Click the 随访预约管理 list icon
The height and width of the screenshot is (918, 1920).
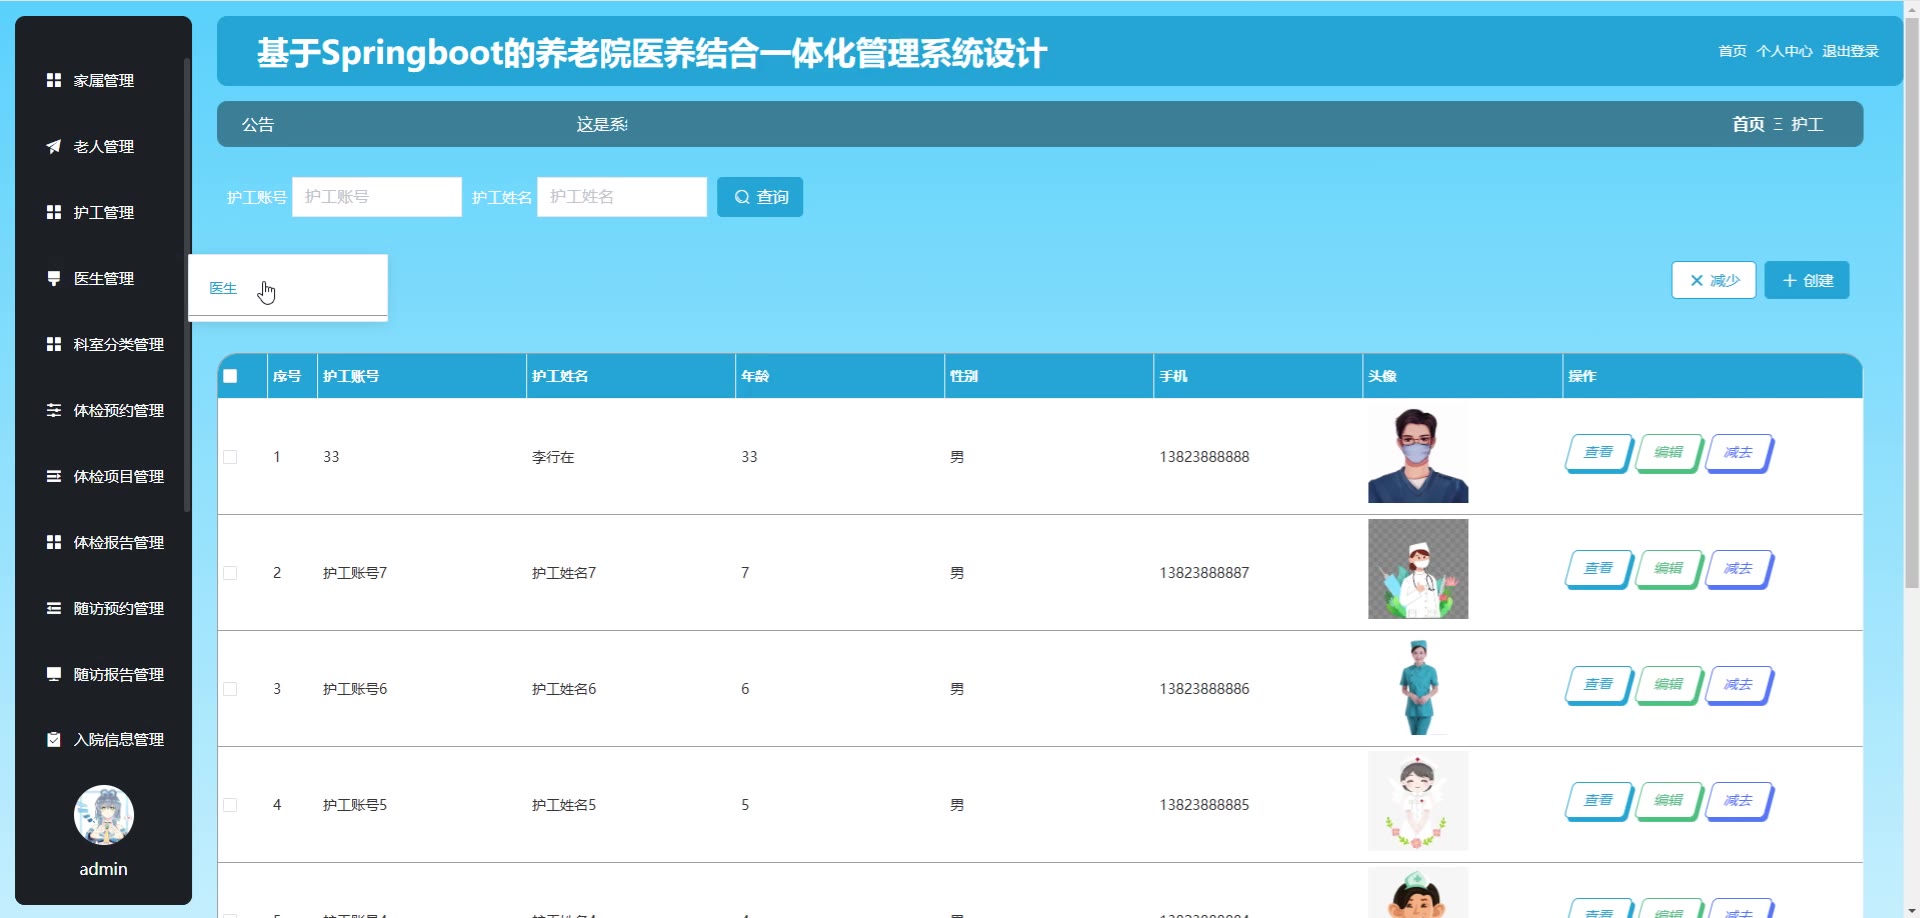point(54,608)
